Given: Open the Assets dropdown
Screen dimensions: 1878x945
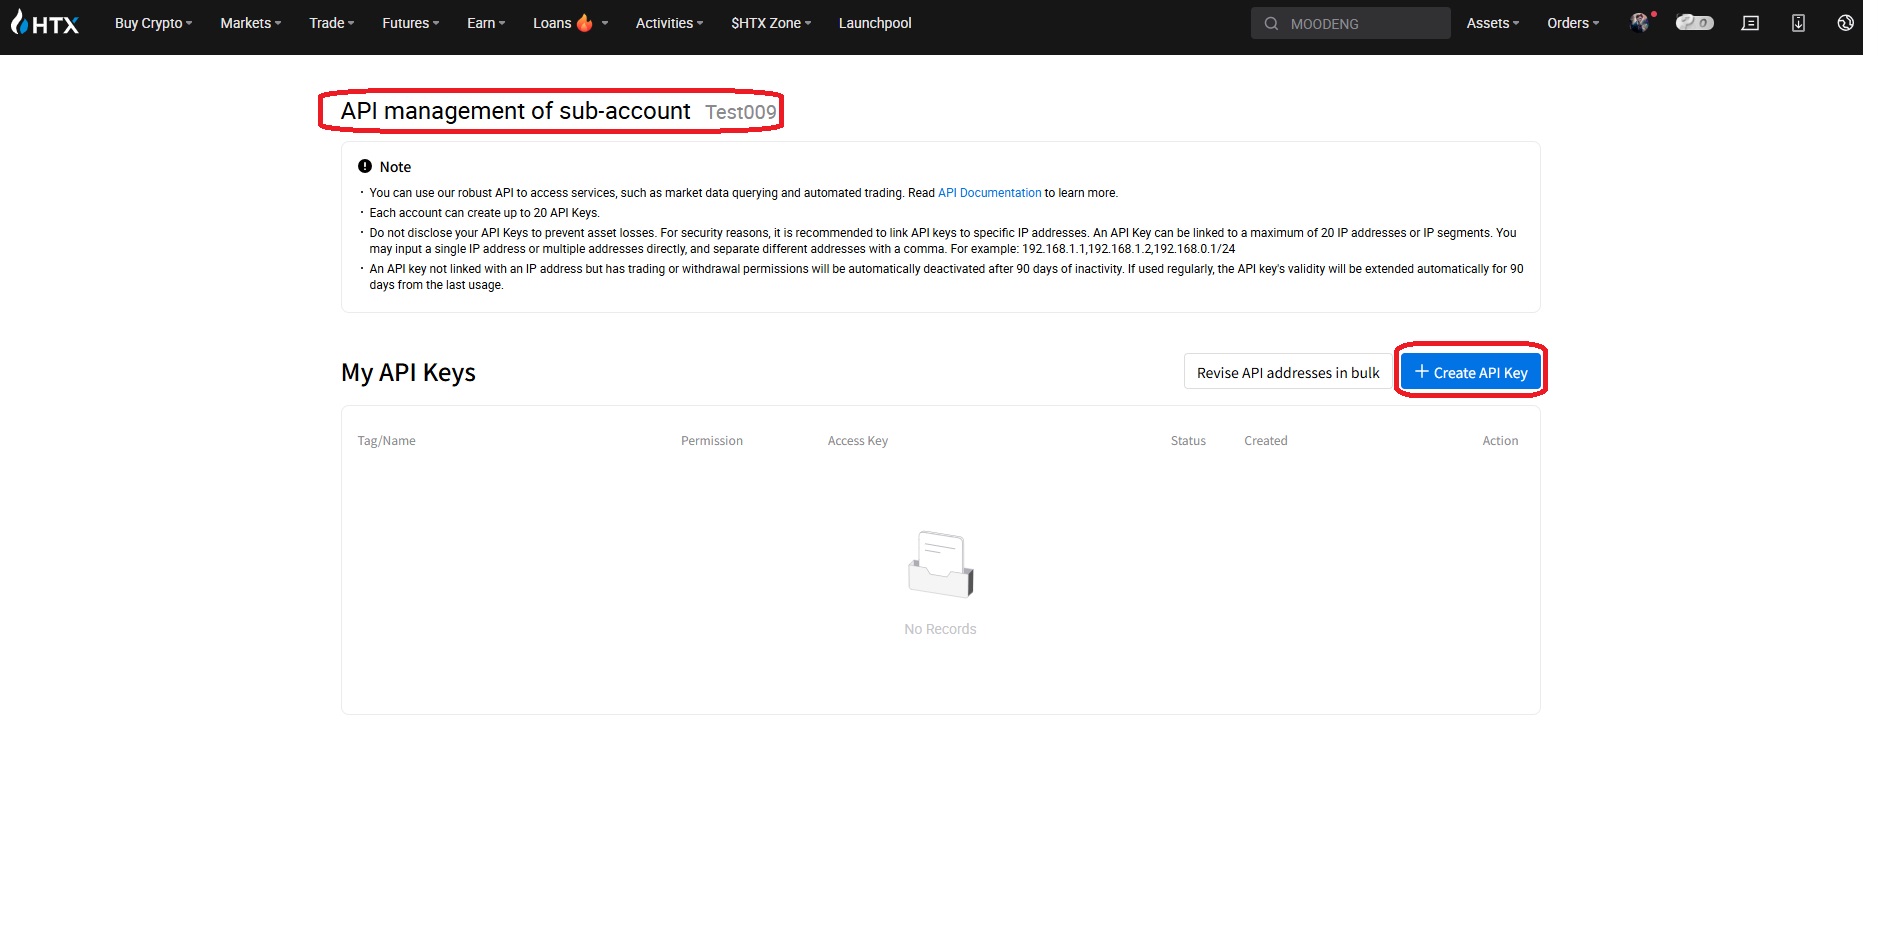Looking at the screenshot, I should pos(1492,23).
